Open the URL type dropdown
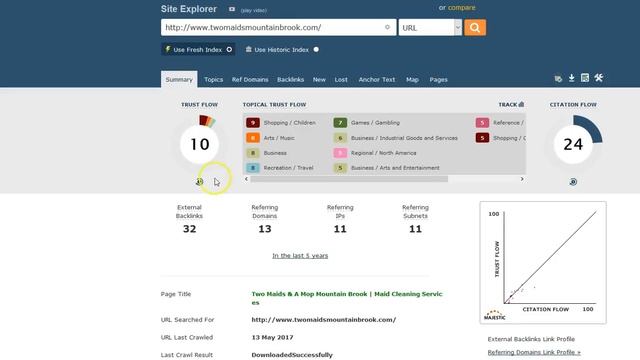This screenshot has width=640, height=360. click(x=430, y=28)
